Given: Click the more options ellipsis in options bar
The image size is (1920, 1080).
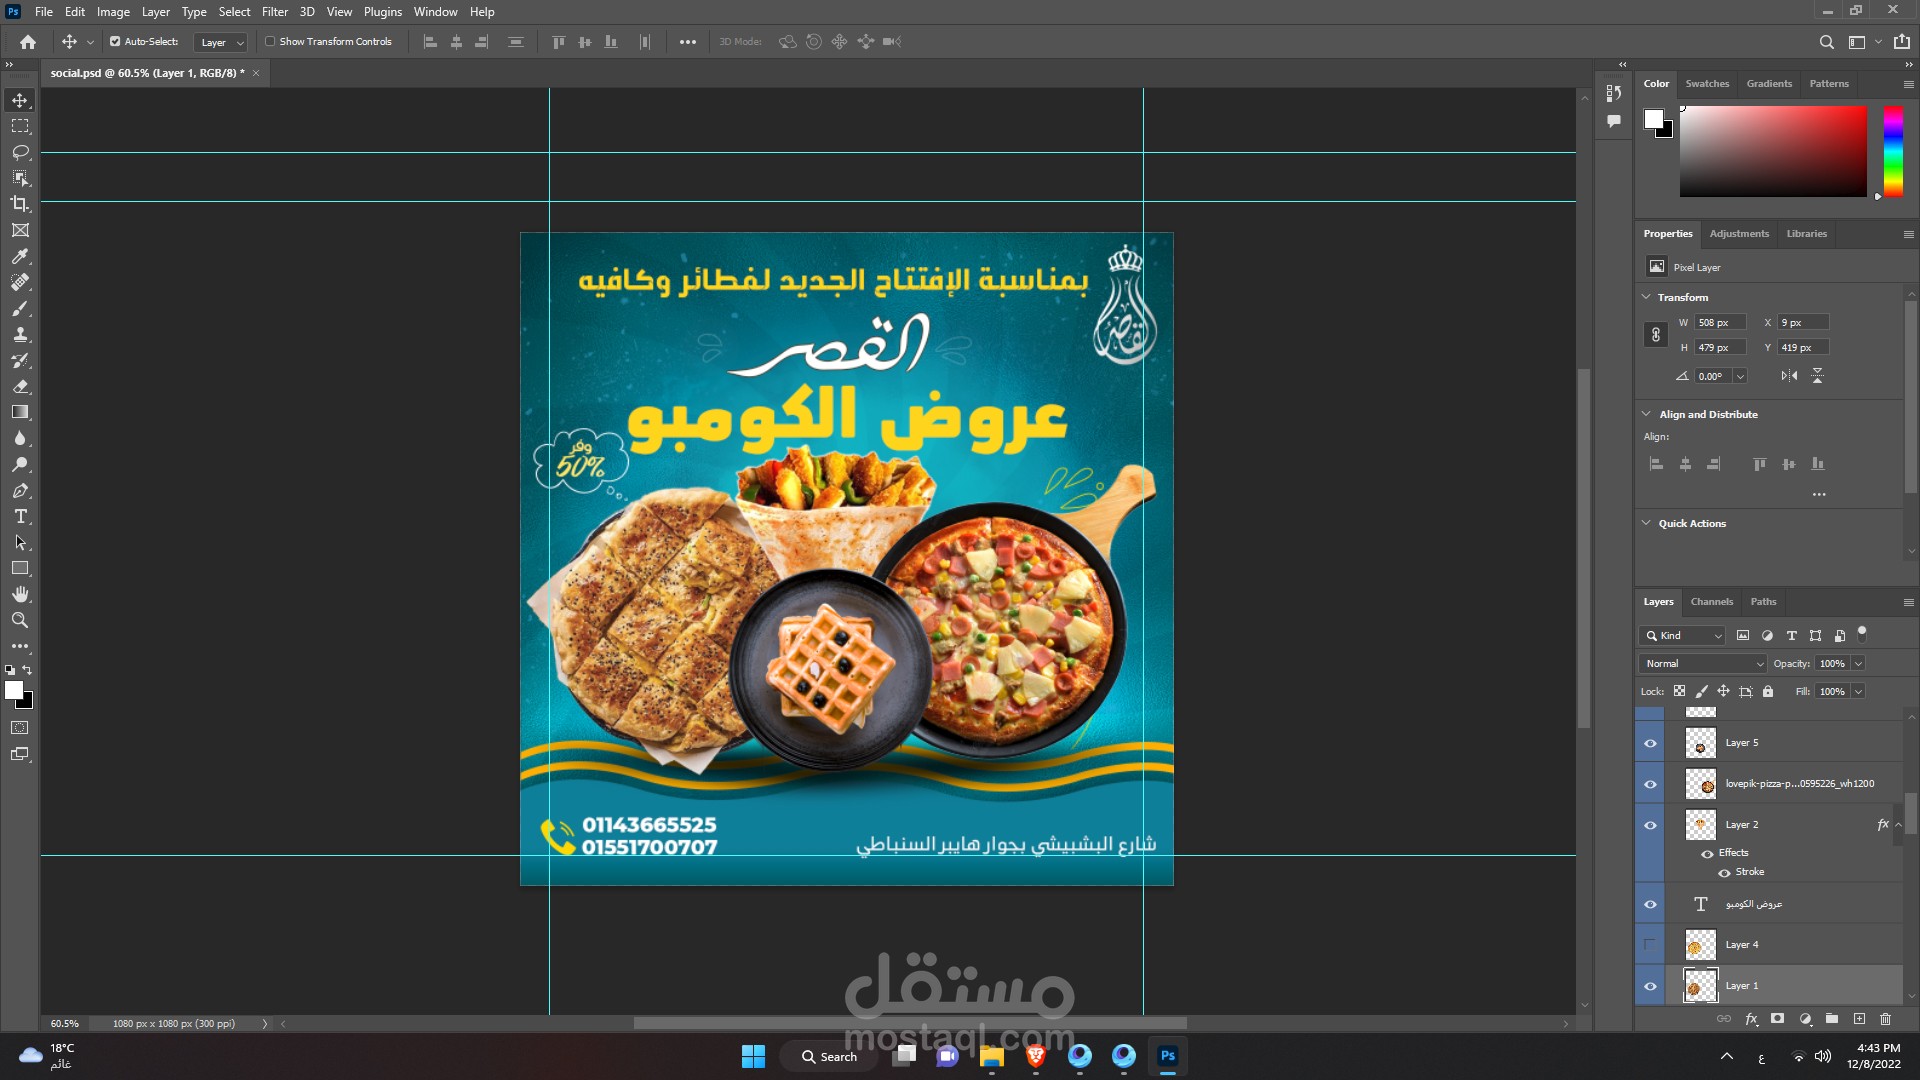Looking at the screenshot, I should 688,42.
